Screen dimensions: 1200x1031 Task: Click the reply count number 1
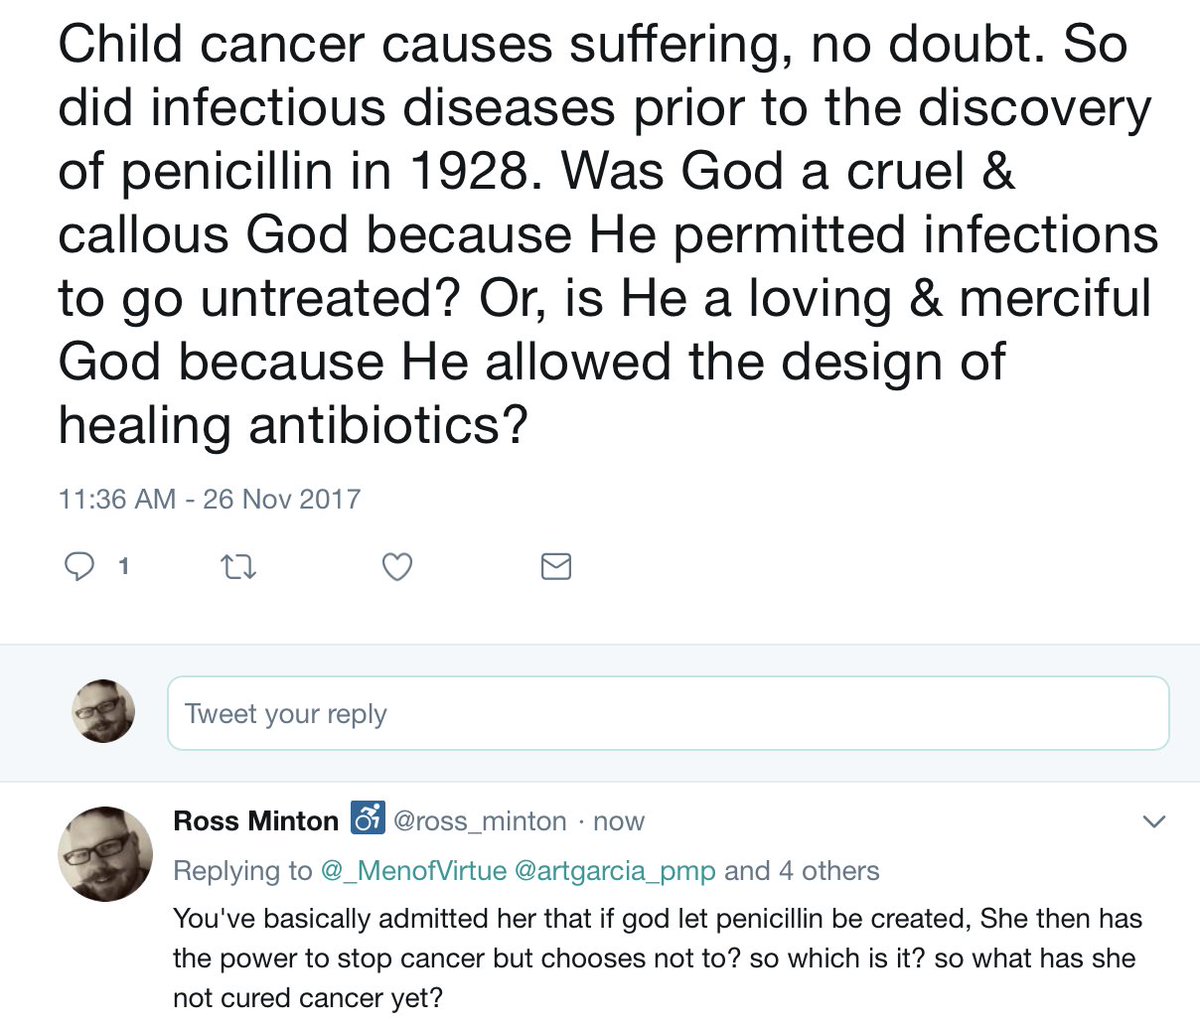[x=123, y=567]
